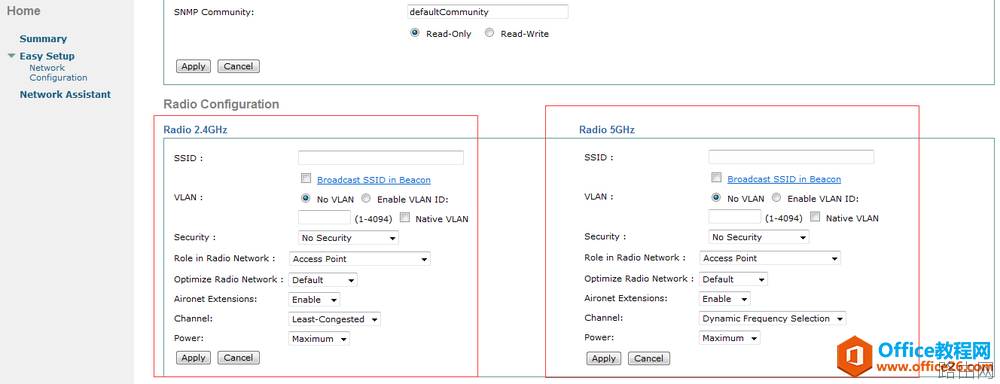Collapse the Easy Setup tree arrow

coord(11,56)
